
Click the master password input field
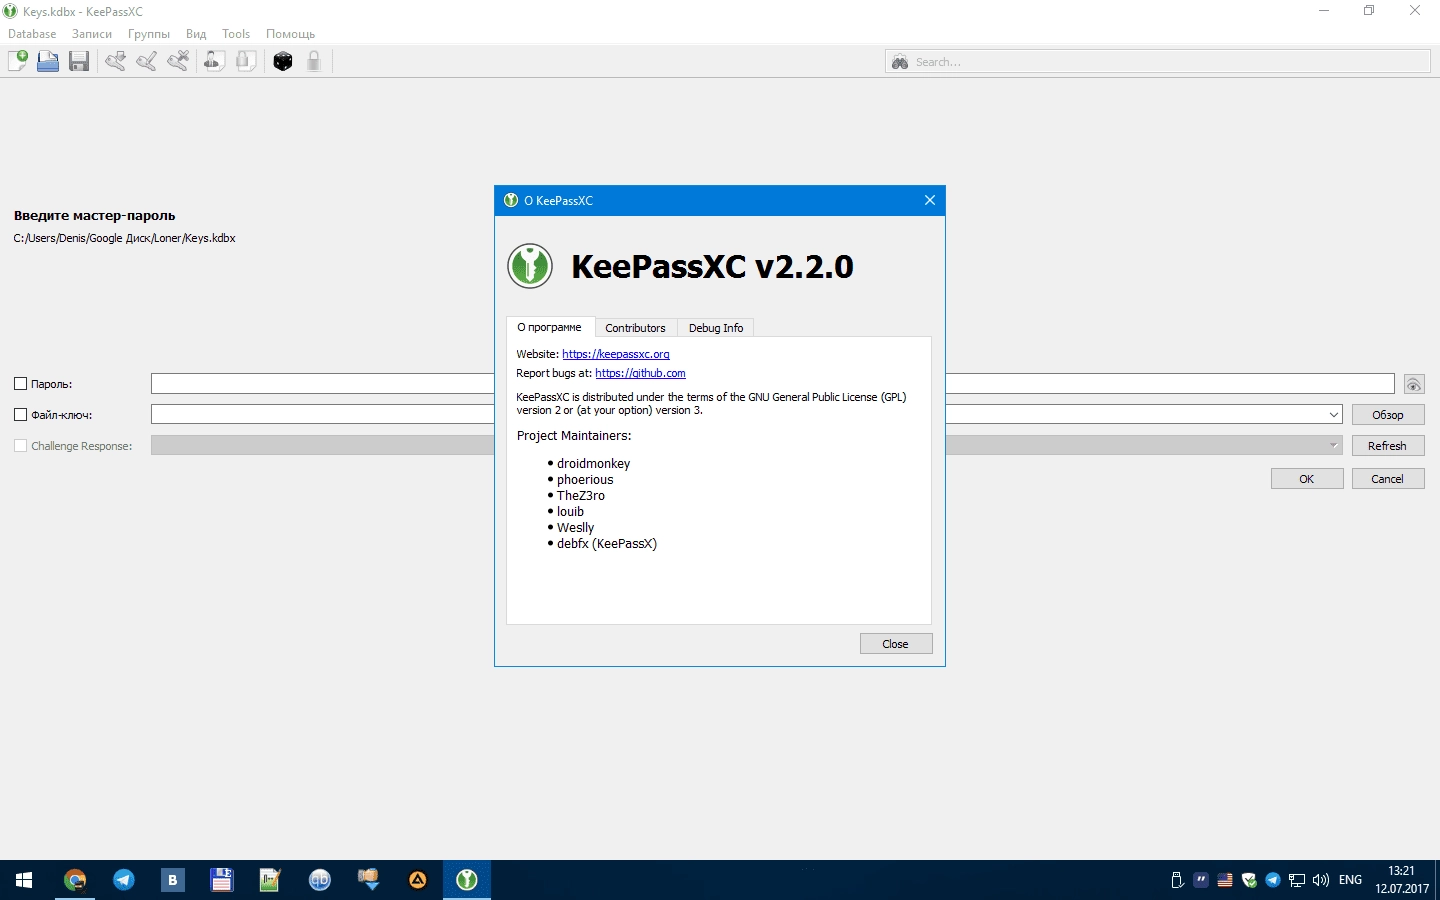click(x=773, y=384)
